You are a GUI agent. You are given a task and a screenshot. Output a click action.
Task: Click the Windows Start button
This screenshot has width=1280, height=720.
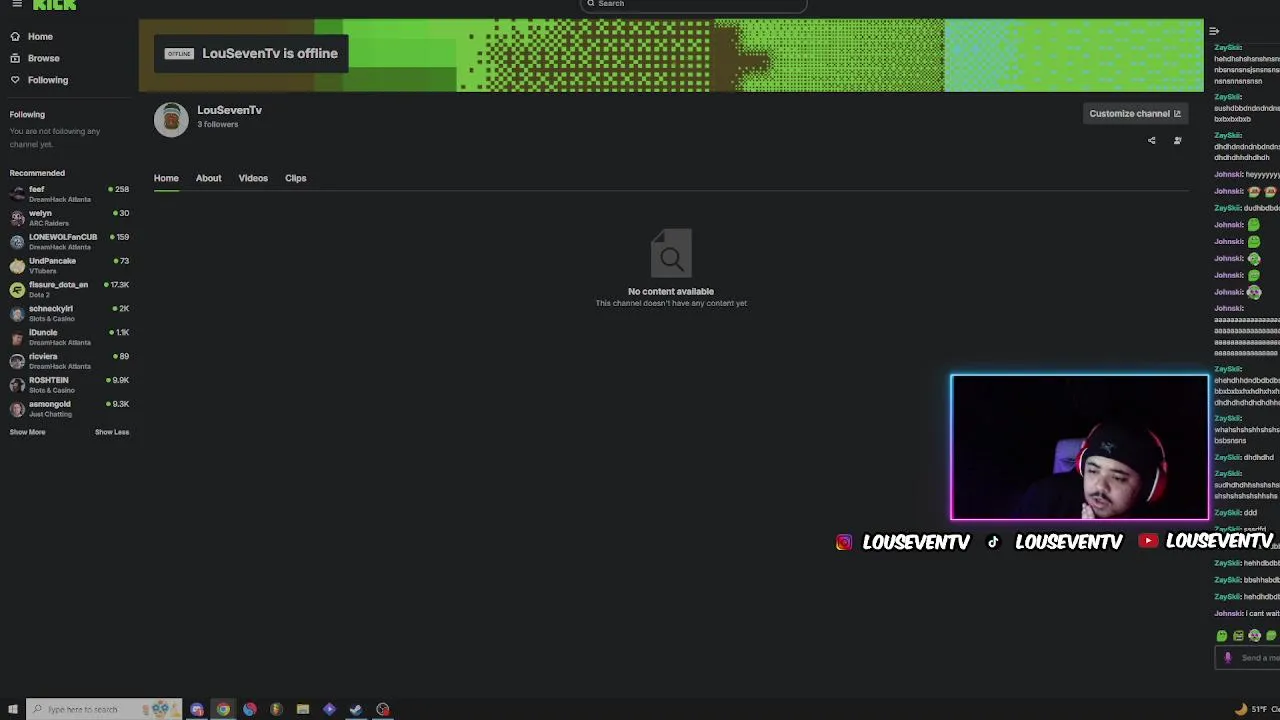click(13, 710)
